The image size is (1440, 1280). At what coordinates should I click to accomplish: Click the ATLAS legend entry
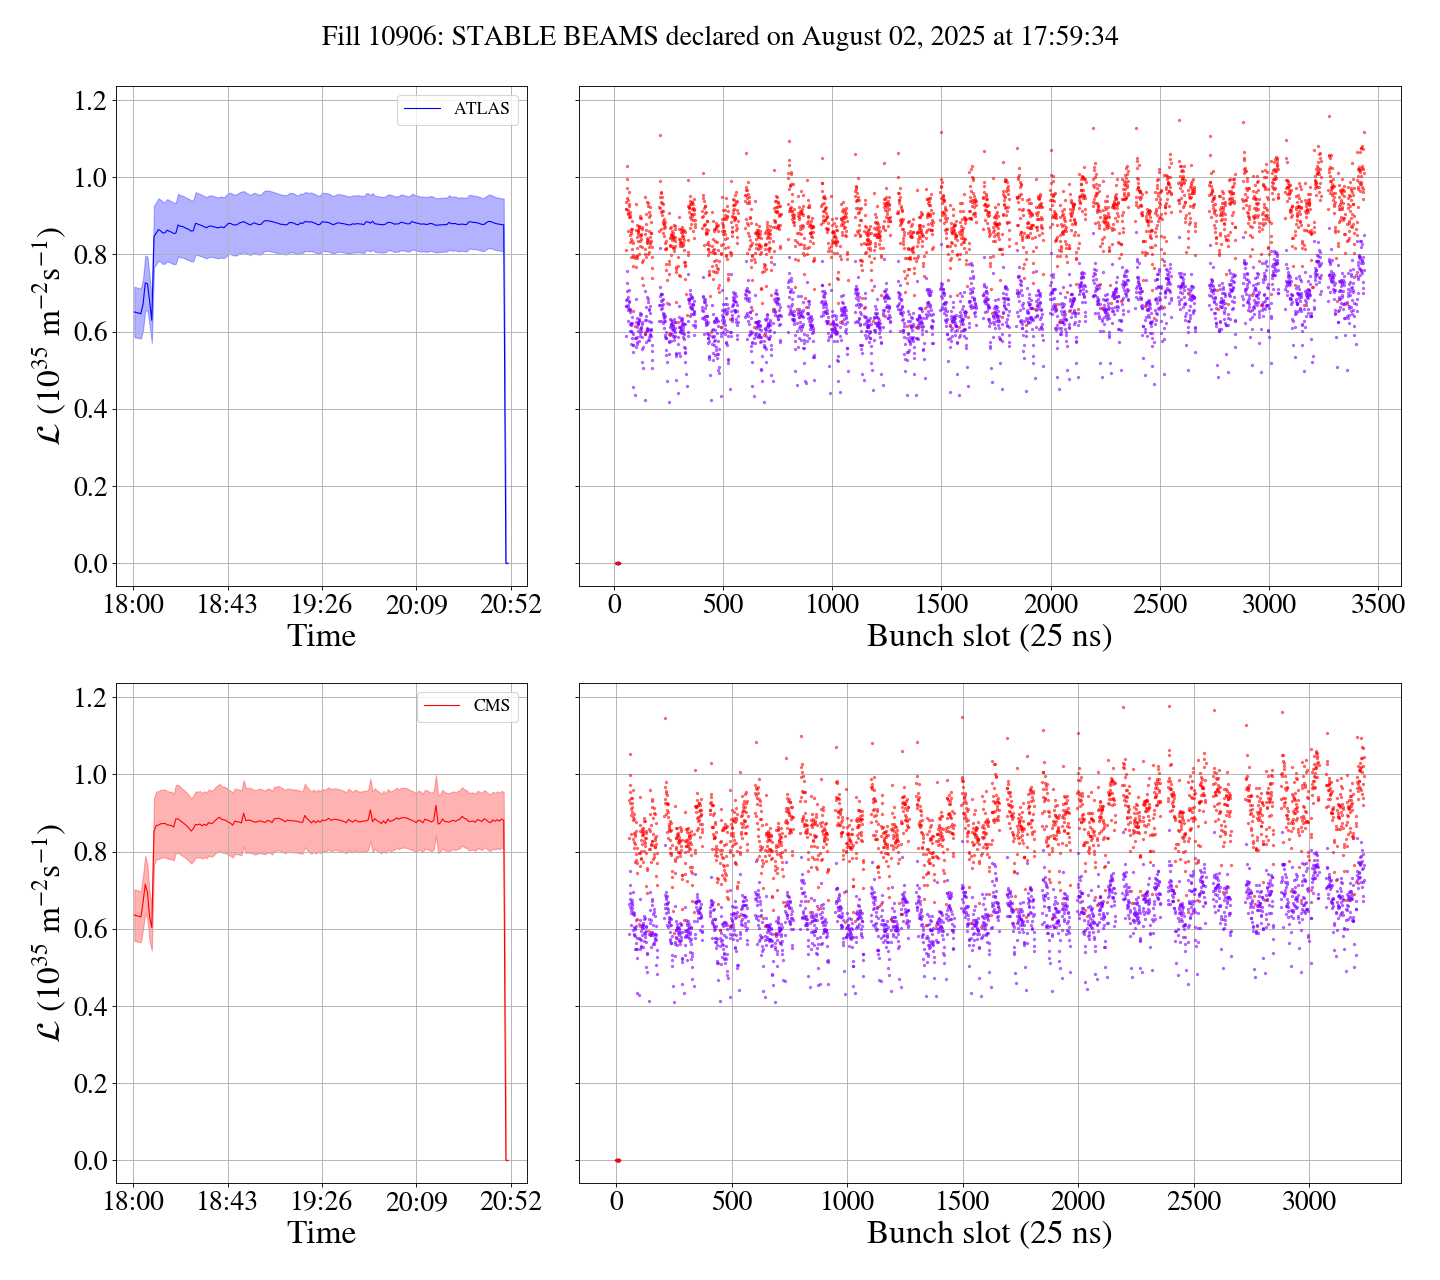point(481,109)
